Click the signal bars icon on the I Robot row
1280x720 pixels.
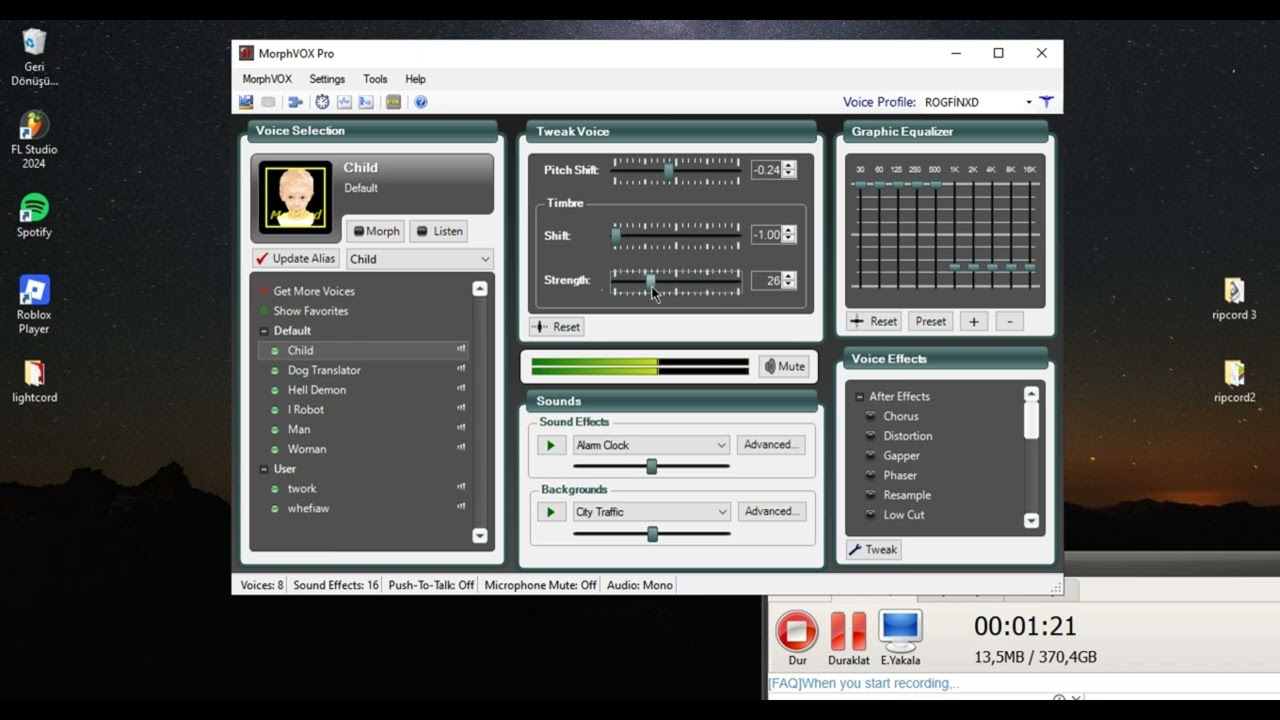(461, 409)
